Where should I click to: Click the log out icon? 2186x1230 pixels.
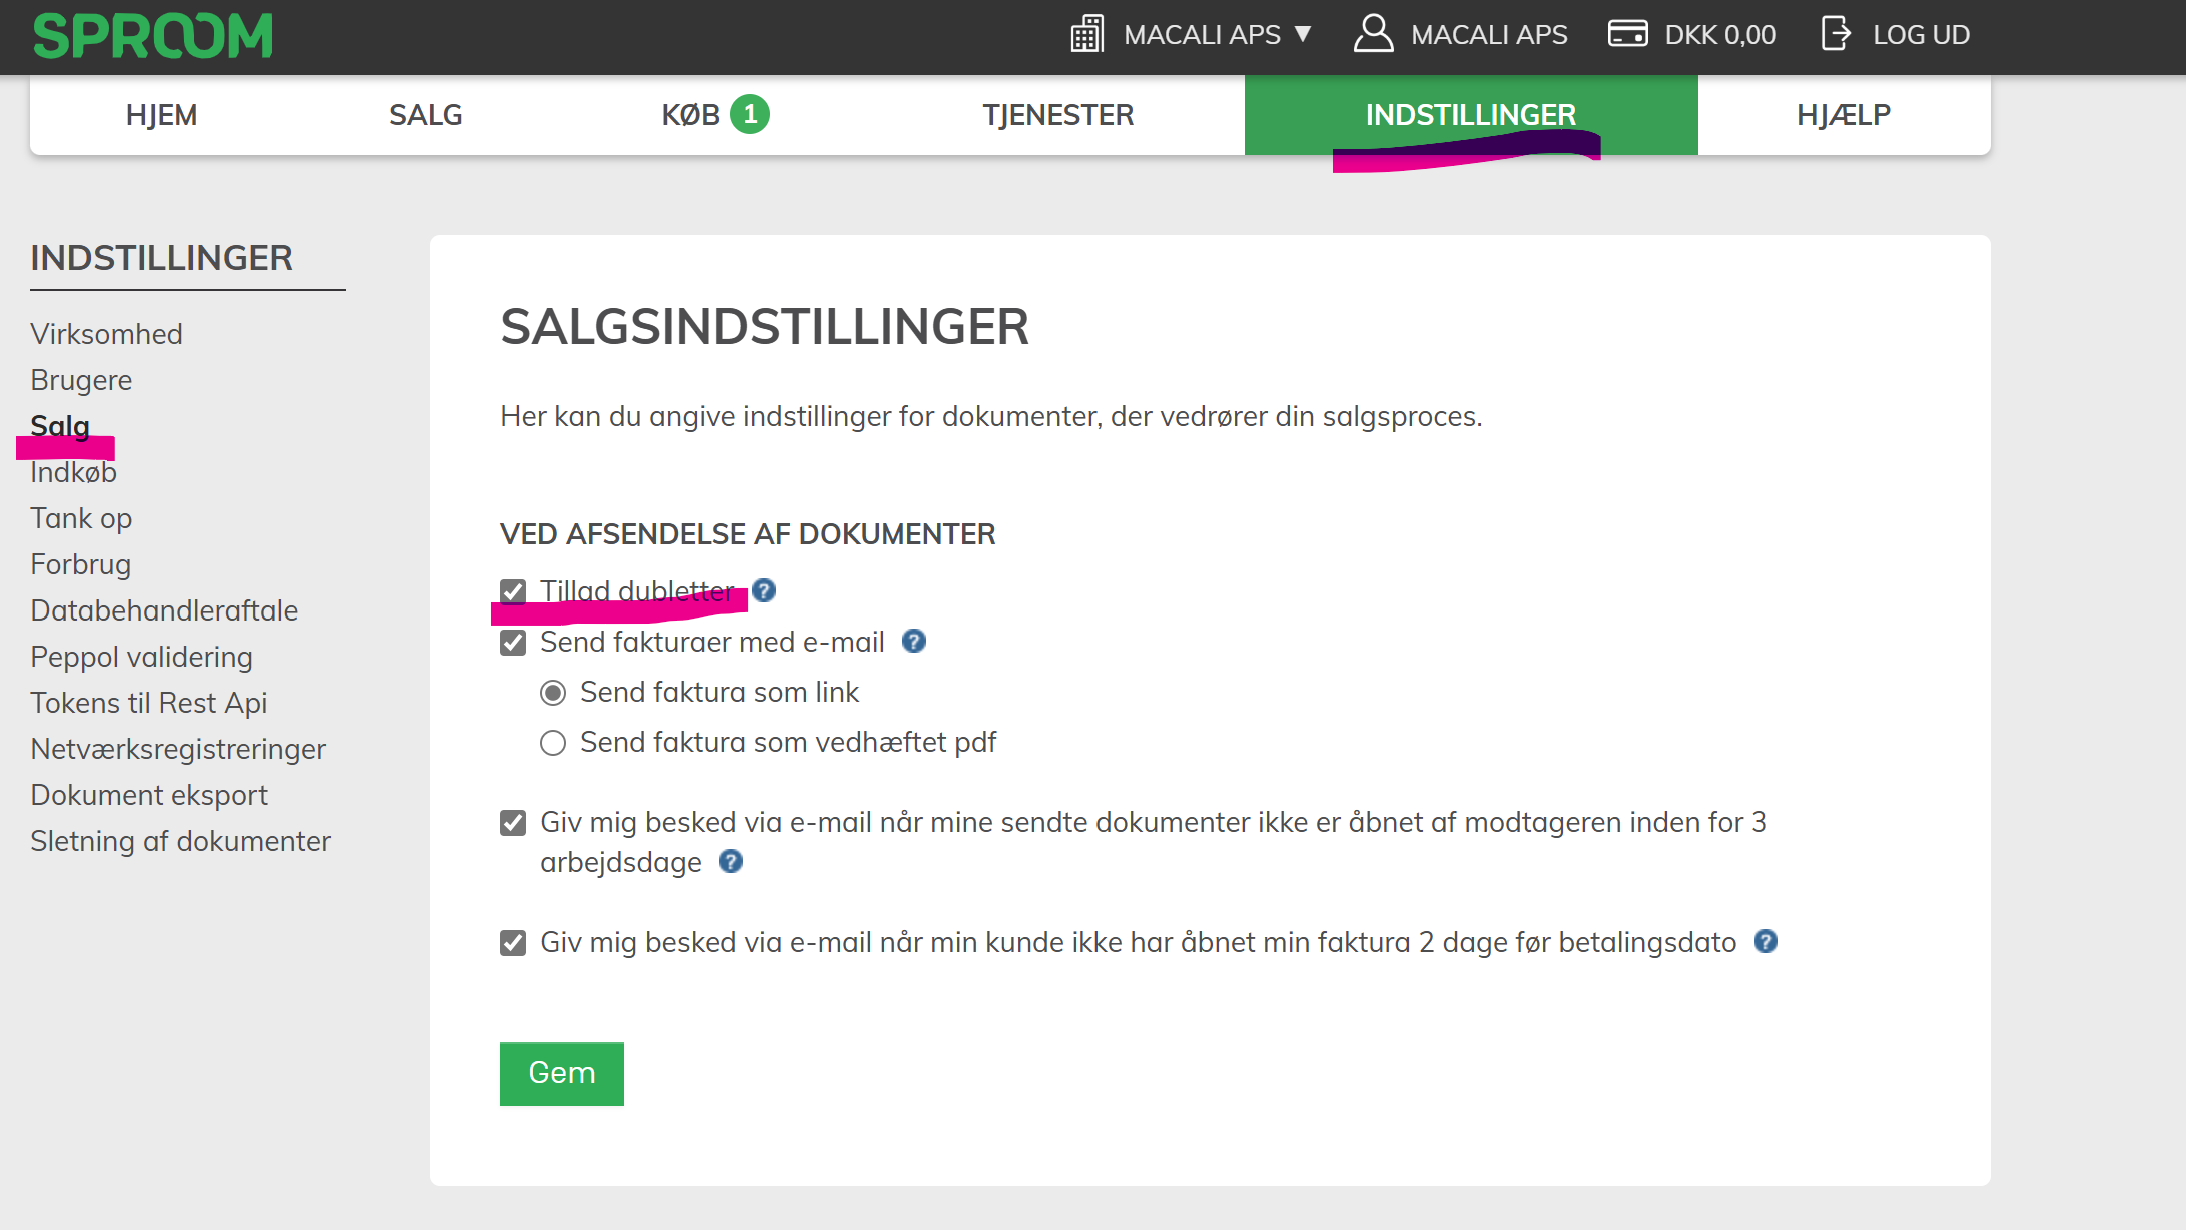pyautogui.click(x=1836, y=34)
